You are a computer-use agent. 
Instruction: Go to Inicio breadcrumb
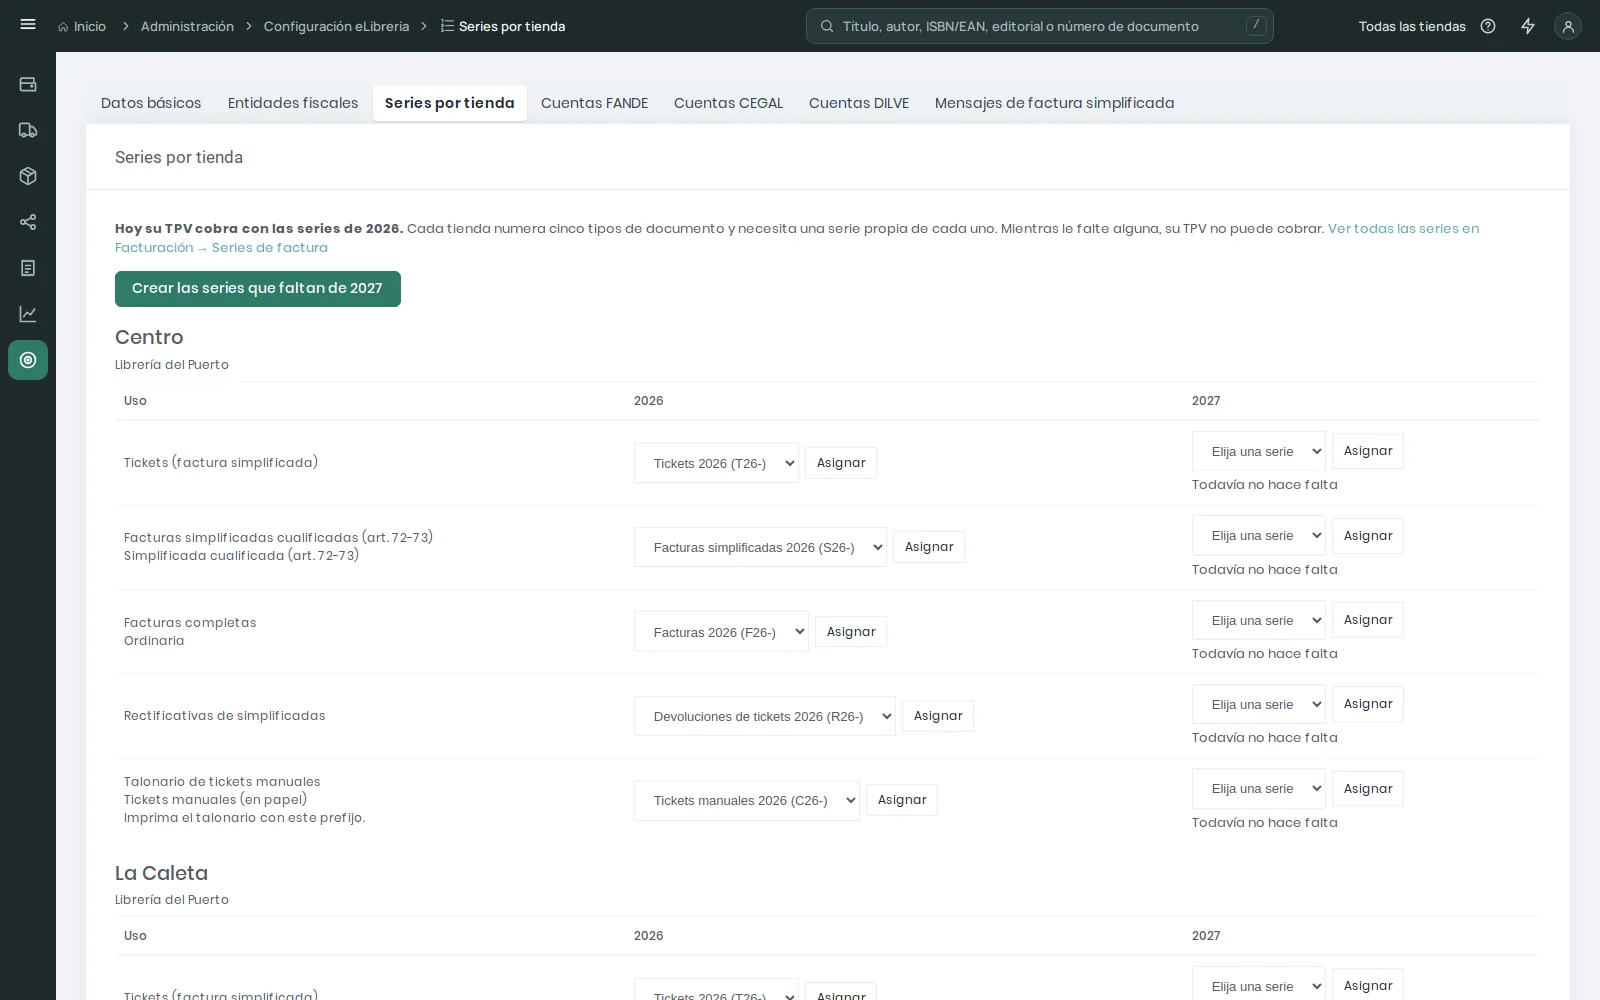[x=82, y=26]
